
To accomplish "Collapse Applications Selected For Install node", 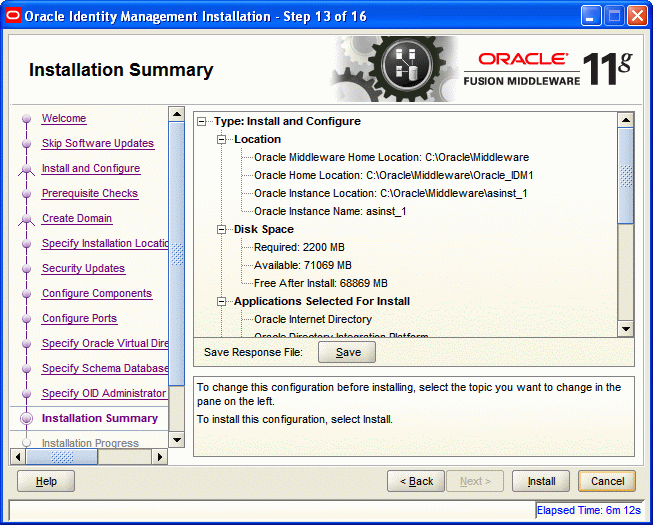I will tap(223, 301).
